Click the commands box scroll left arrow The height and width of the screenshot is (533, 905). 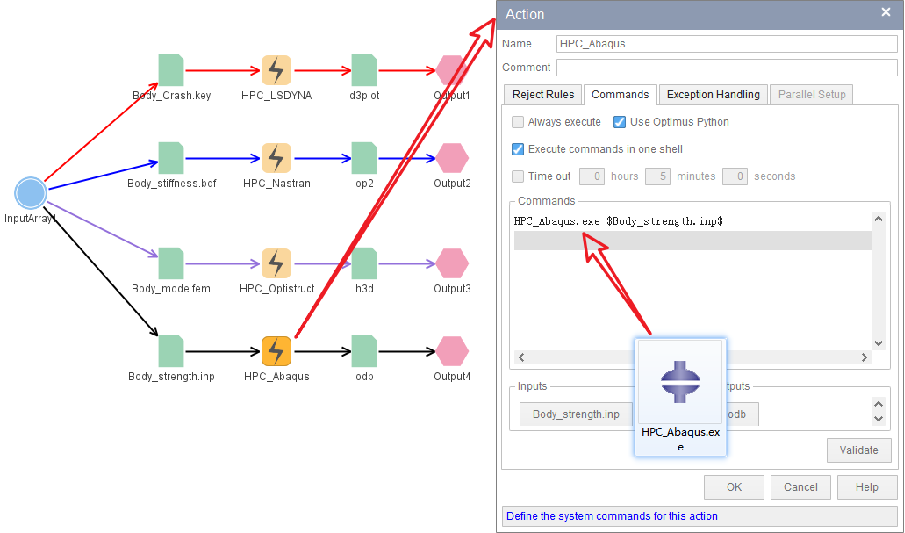(x=521, y=357)
